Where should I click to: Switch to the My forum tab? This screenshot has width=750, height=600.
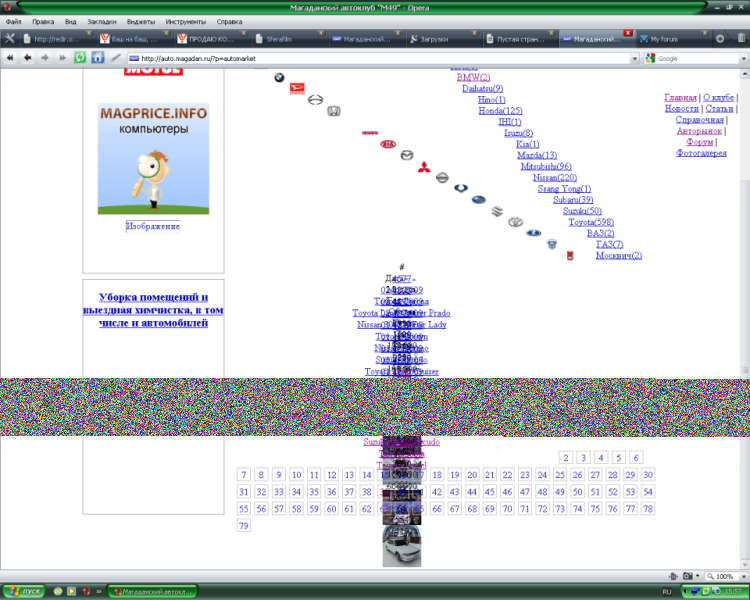pyautogui.click(x=670, y=39)
